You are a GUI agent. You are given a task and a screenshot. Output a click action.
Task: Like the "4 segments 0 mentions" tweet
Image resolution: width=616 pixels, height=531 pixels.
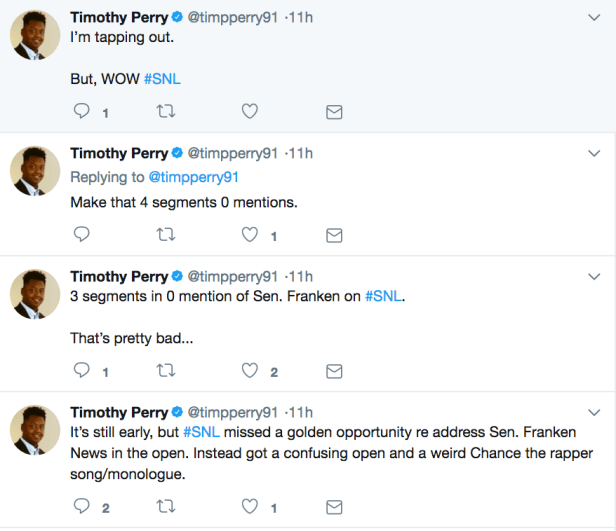point(251,235)
